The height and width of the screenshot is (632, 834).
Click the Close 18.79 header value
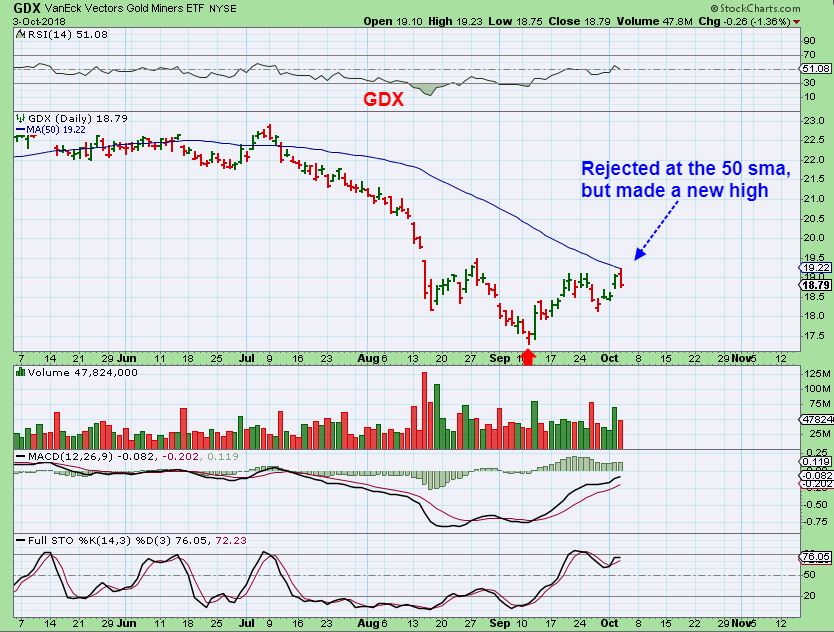pos(580,21)
